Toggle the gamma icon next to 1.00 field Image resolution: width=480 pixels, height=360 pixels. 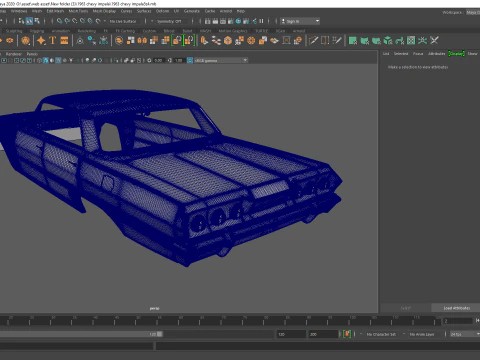point(170,60)
